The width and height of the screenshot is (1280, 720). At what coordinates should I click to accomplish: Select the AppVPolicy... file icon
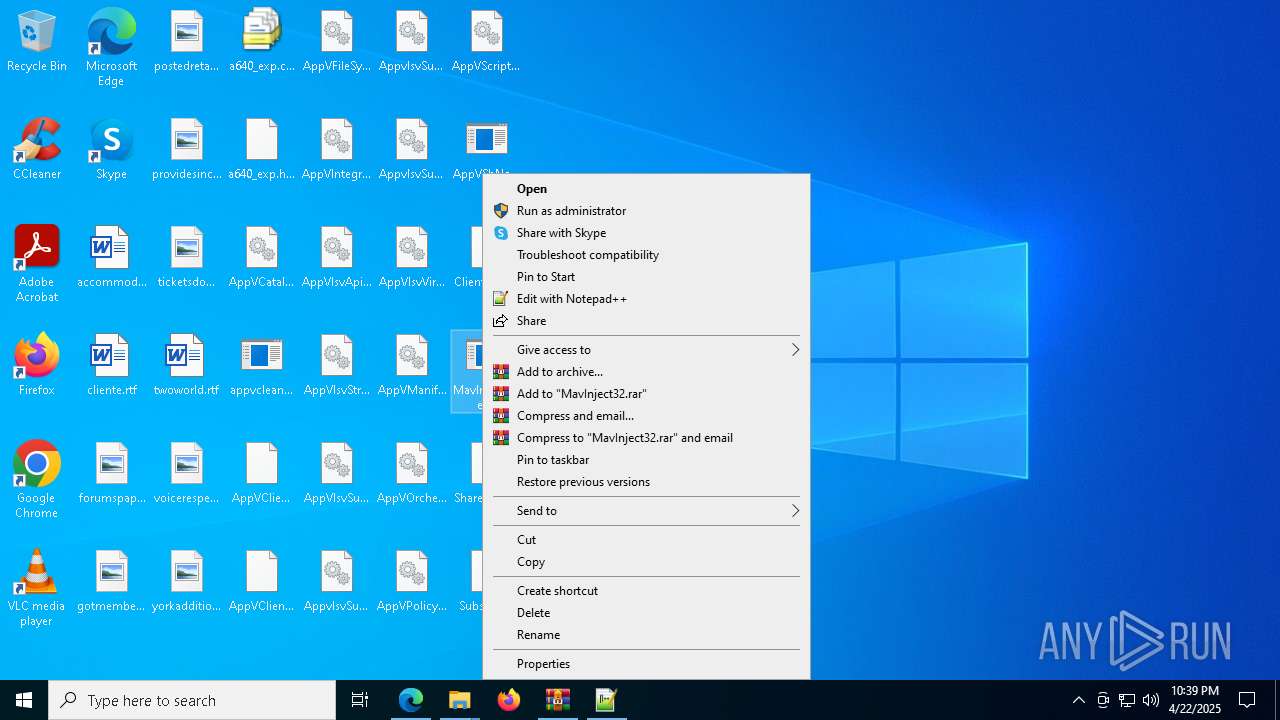[412, 581]
